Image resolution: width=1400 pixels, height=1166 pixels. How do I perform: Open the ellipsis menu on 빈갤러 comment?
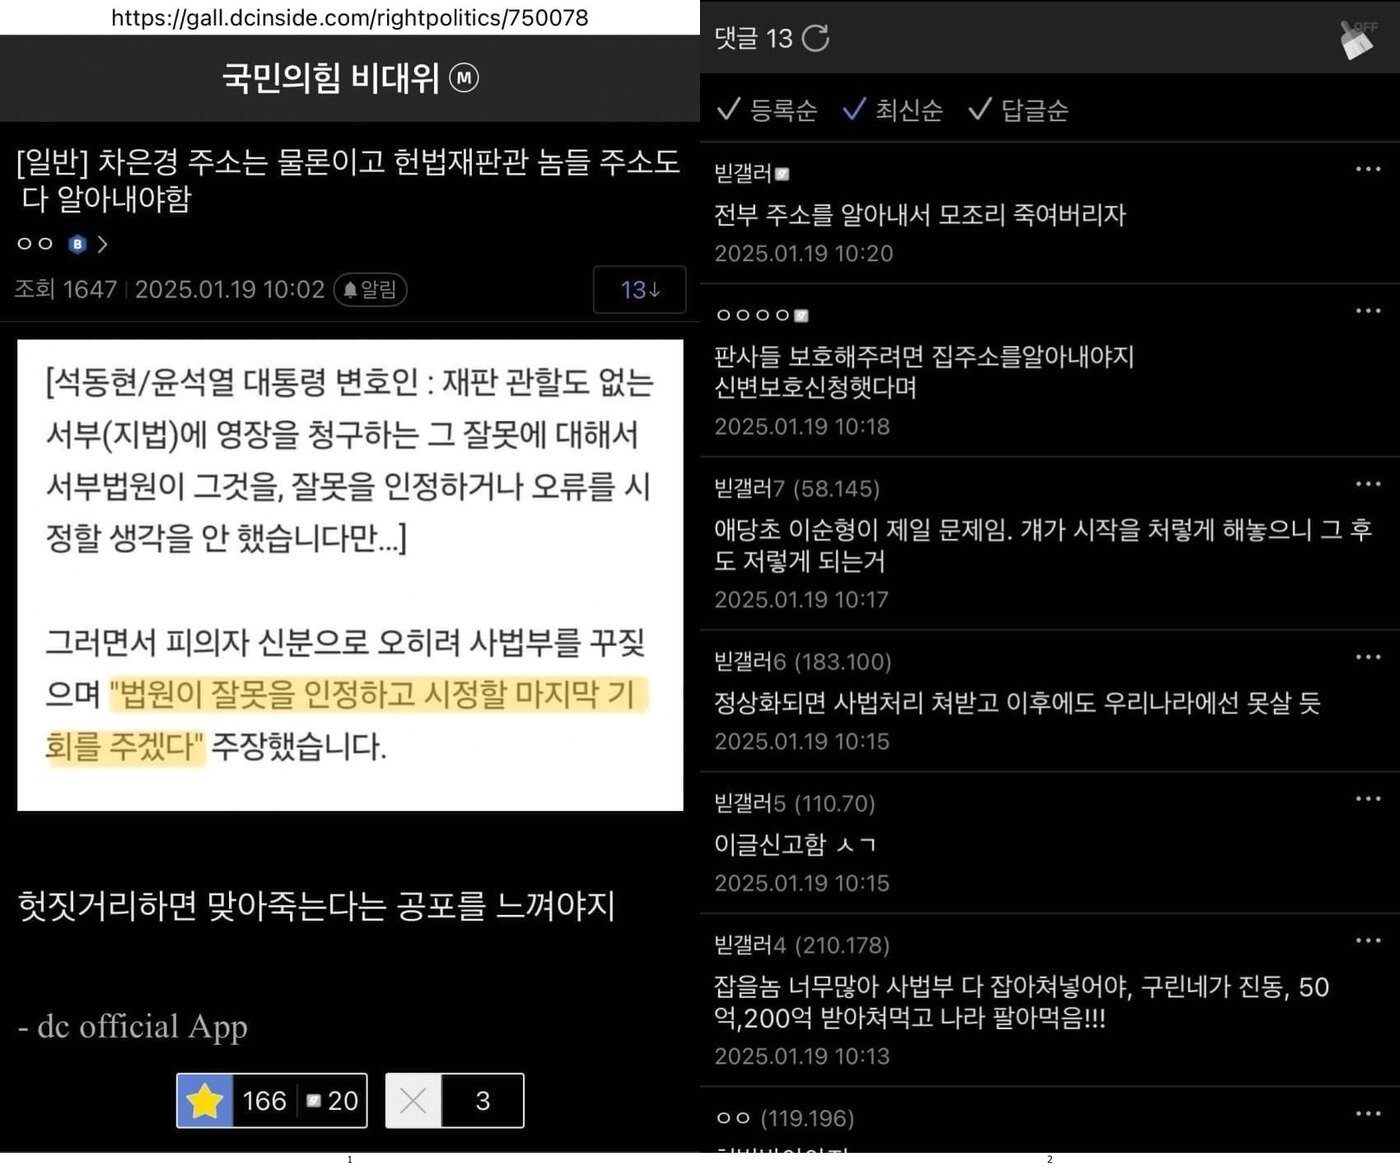[x=1368, y=169]
